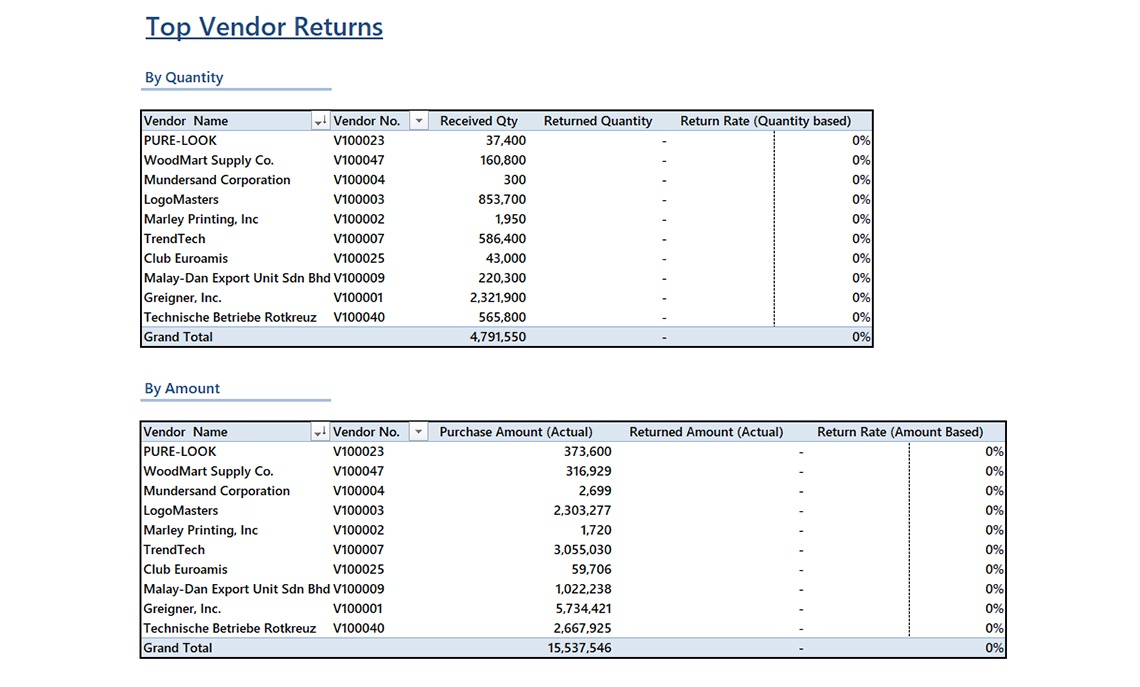Select LogoMasters in By Quantity table
This screenshot has width=1140, height=687.
(181, 200)
